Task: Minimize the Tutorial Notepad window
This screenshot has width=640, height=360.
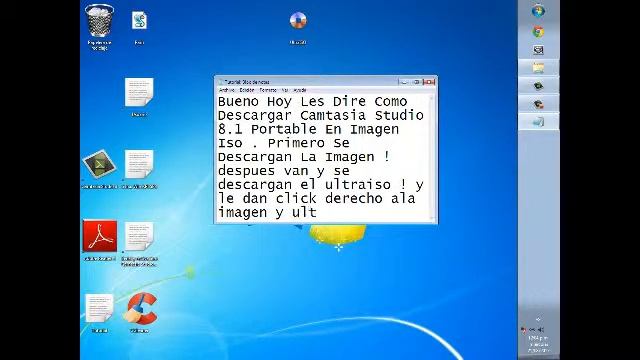Action: pyautogui.click(x=404, y=82)
